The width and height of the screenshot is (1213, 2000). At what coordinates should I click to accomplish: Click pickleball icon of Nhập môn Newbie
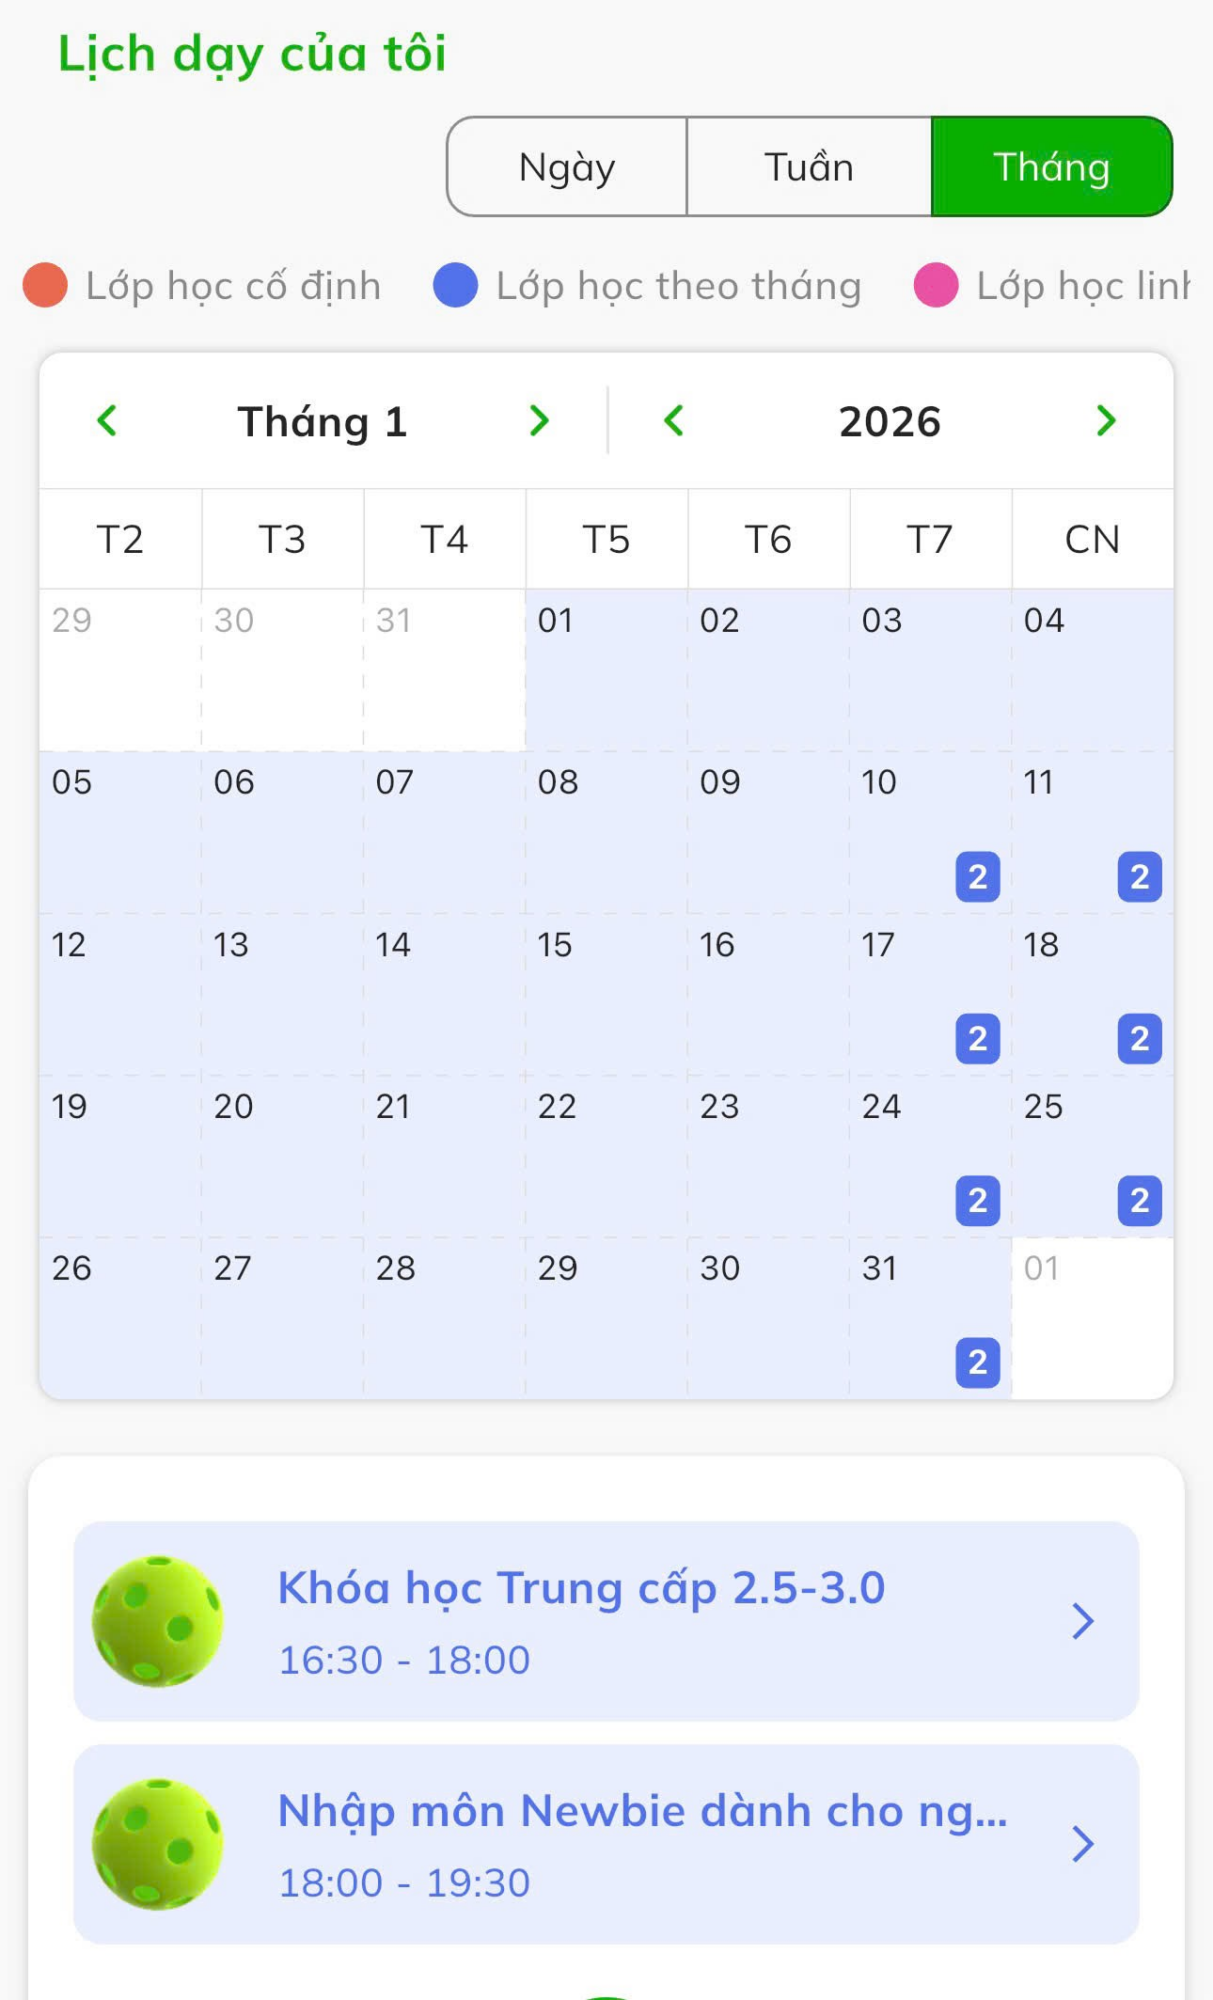tap(158, 1844)
